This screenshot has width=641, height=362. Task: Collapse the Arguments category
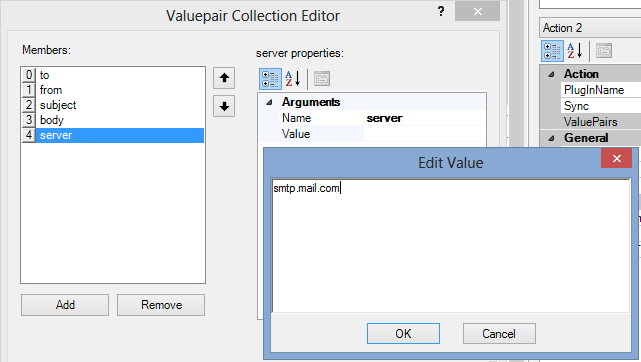point(269,102)
